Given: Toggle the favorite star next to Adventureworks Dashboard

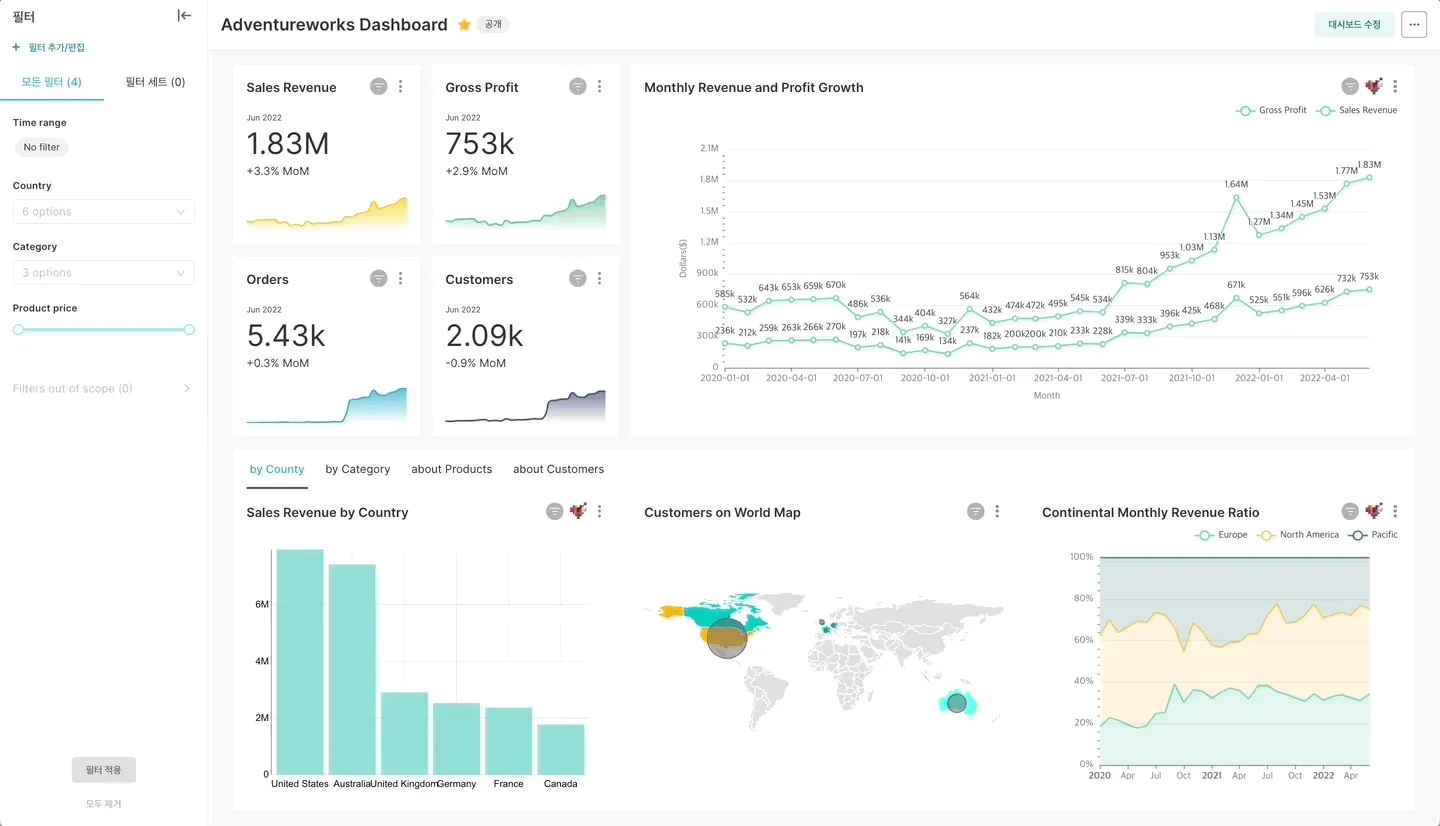Looking at the screenshot, I should click(x=464, y=25).
